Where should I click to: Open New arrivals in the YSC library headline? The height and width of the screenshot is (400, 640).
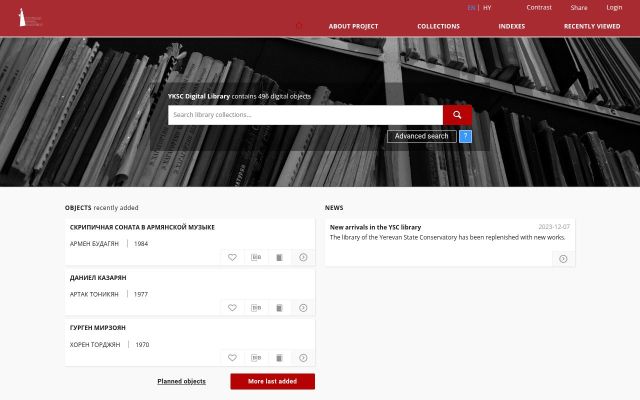(x=375, y=227)
